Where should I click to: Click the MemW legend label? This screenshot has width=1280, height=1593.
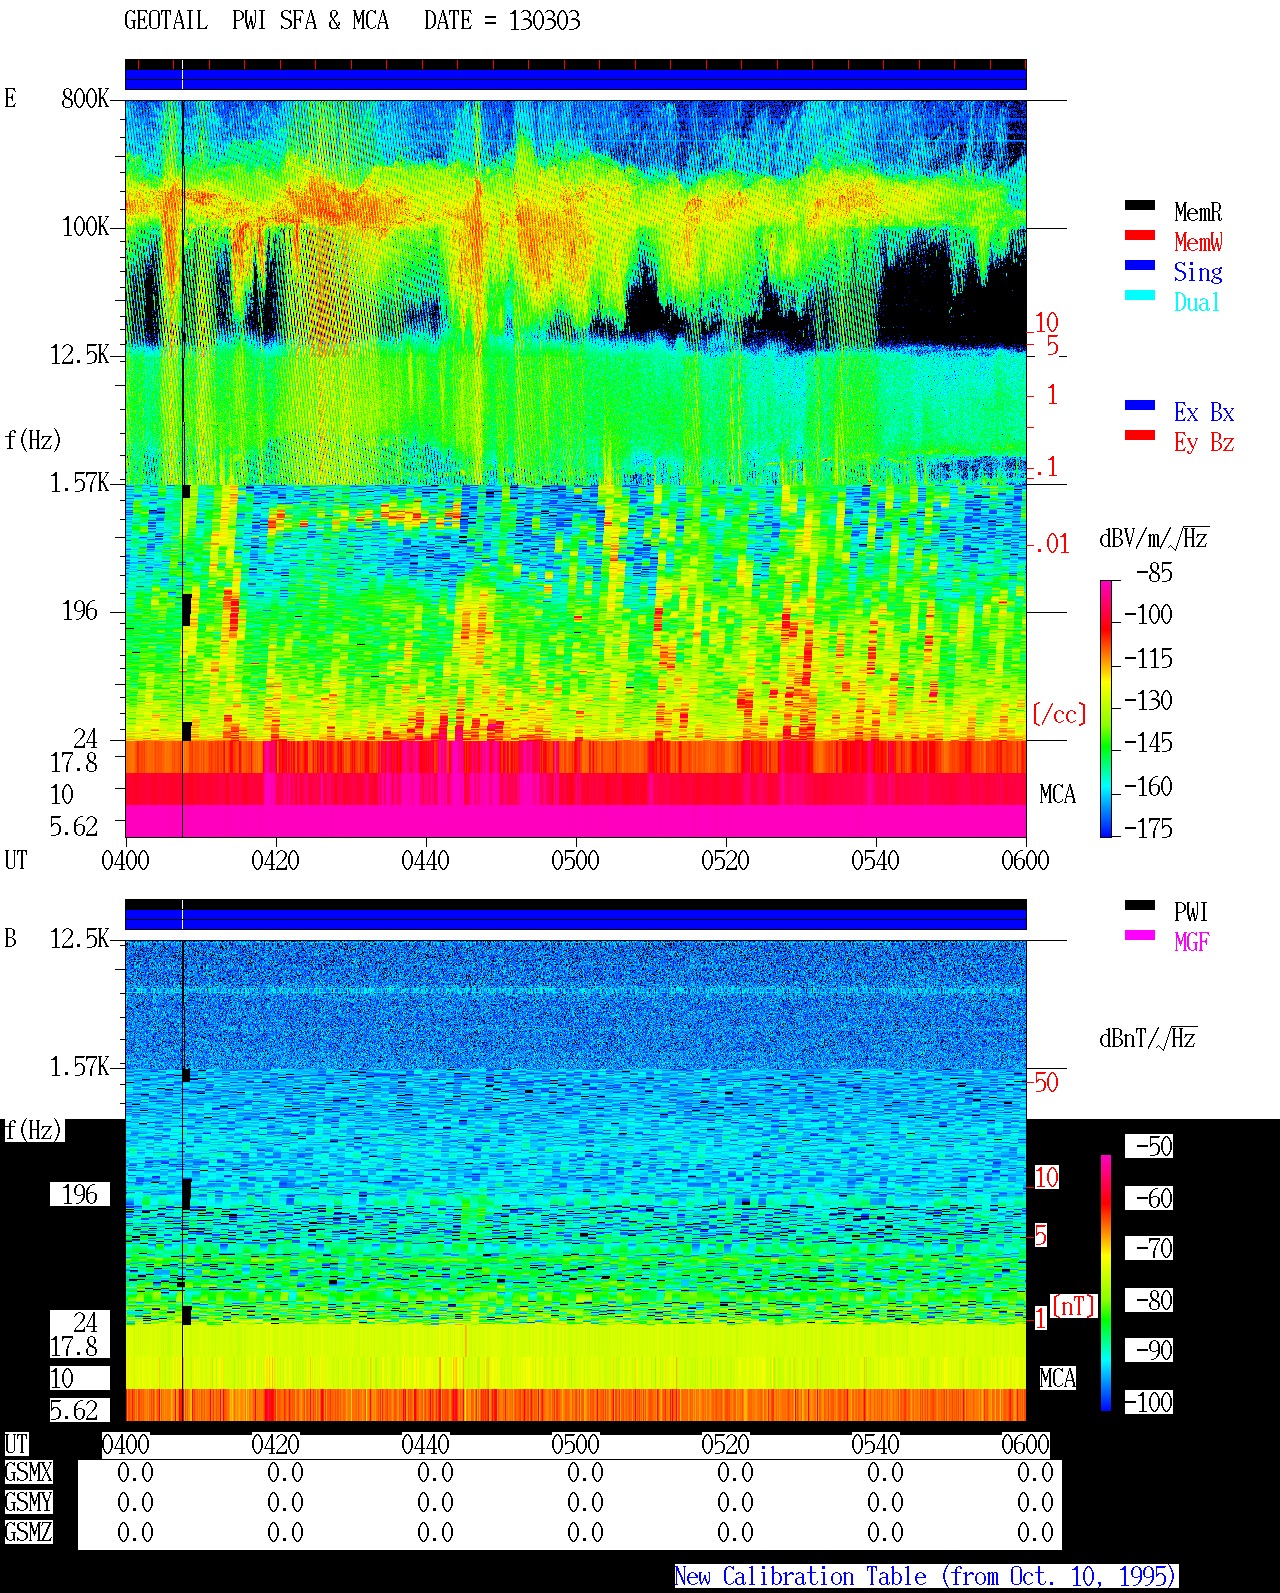tap(1198, 242)
